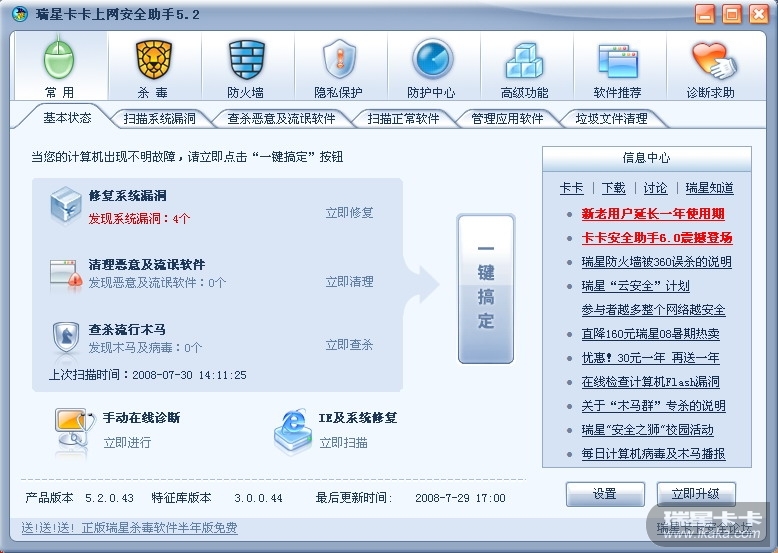778x553 pixels.
Task: Click the 修复系统漏洞 box icon
Action: pyautogui.click(x=65, y=205)
